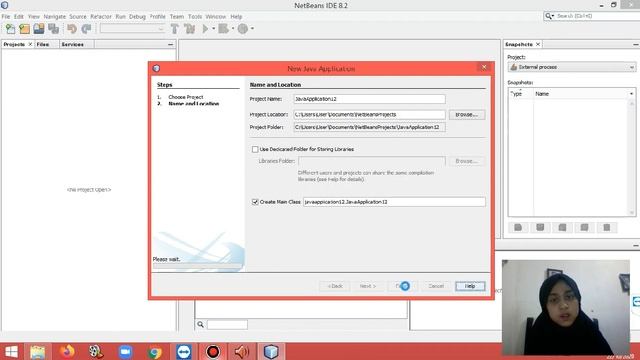This screenshot has width=640, height=360.
Task: Click the third snapshot action button
Action: coord(562,227)
